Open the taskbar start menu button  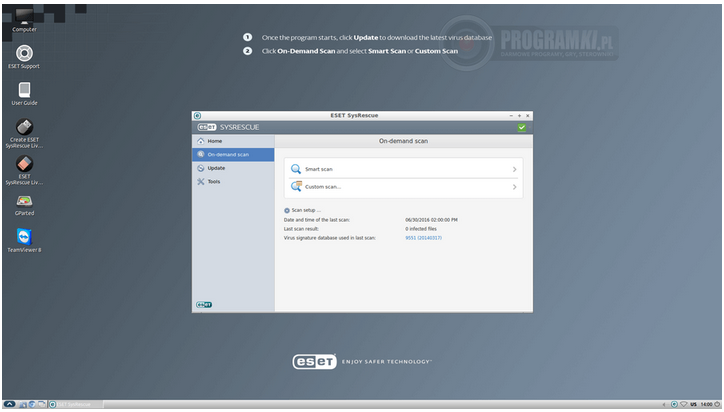[x=9, y=404]
